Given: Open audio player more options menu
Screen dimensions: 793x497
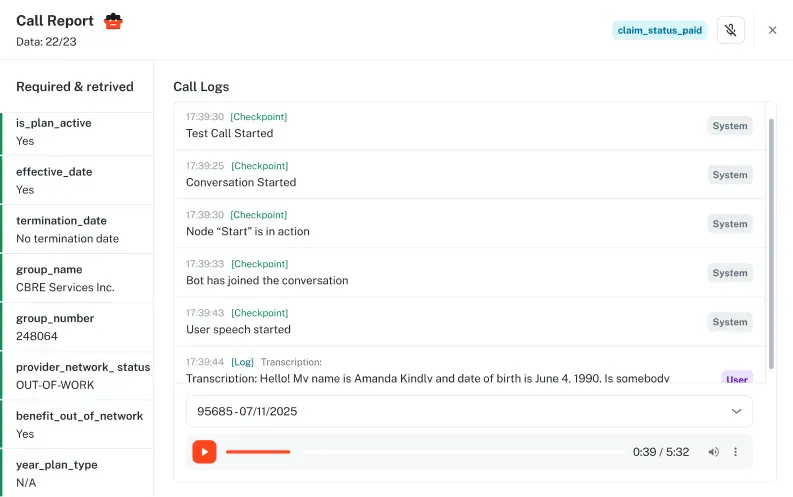Looking at the screenshot, I should tap(735, 452).
